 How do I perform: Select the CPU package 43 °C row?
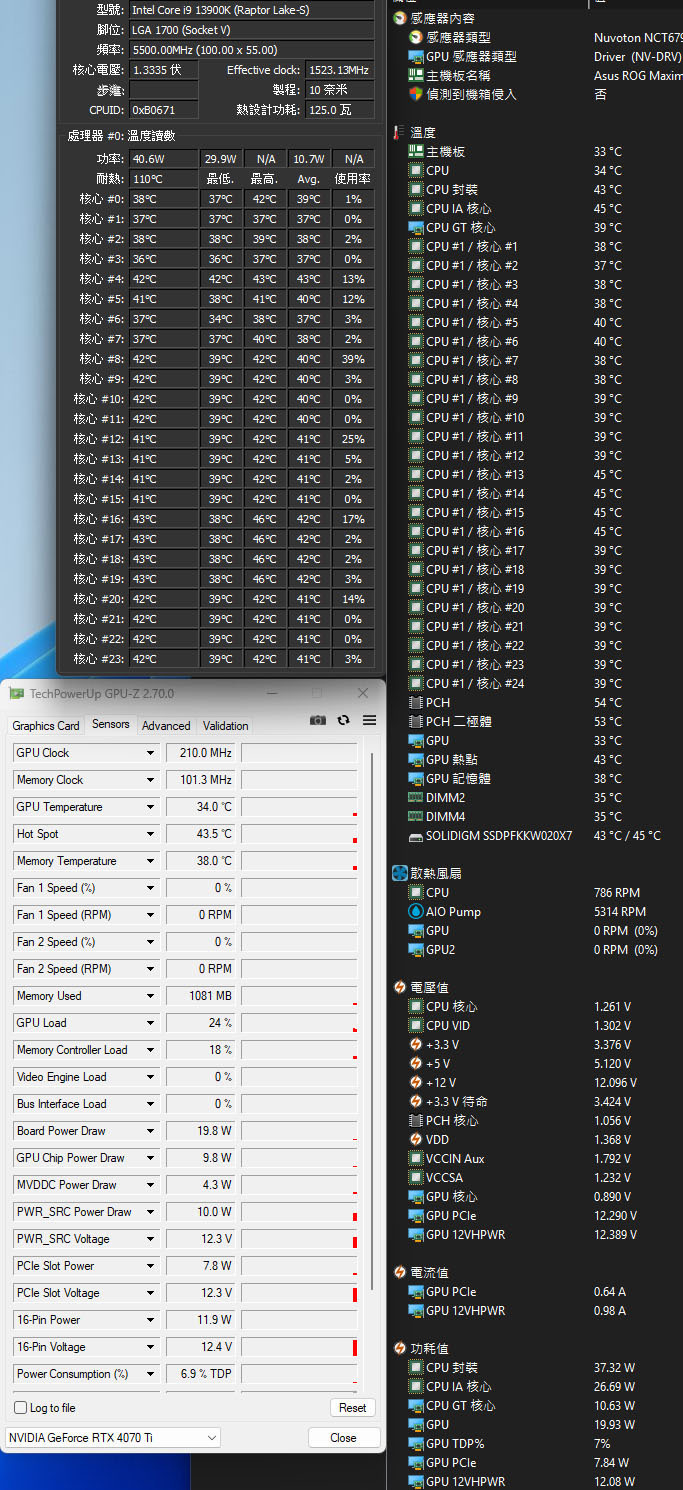click(x=536, y=189)
